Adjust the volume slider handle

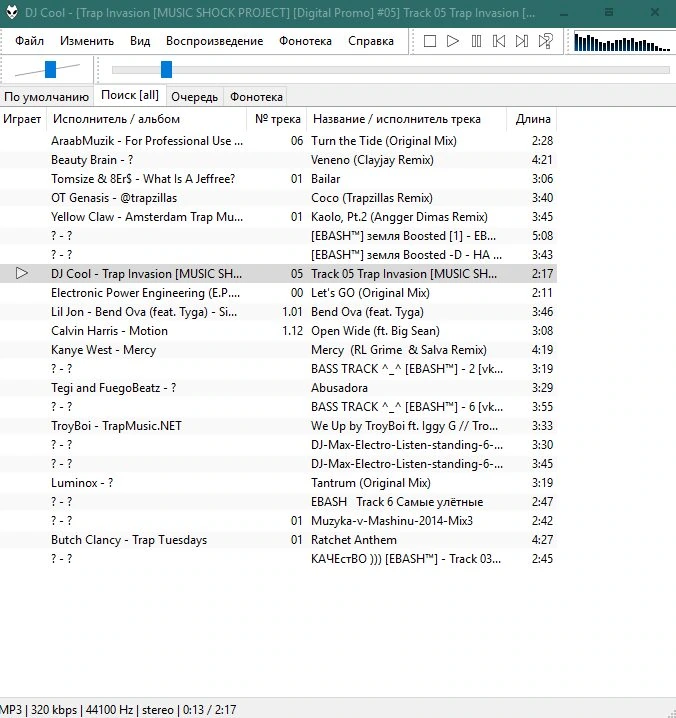(x=50, y=69)
